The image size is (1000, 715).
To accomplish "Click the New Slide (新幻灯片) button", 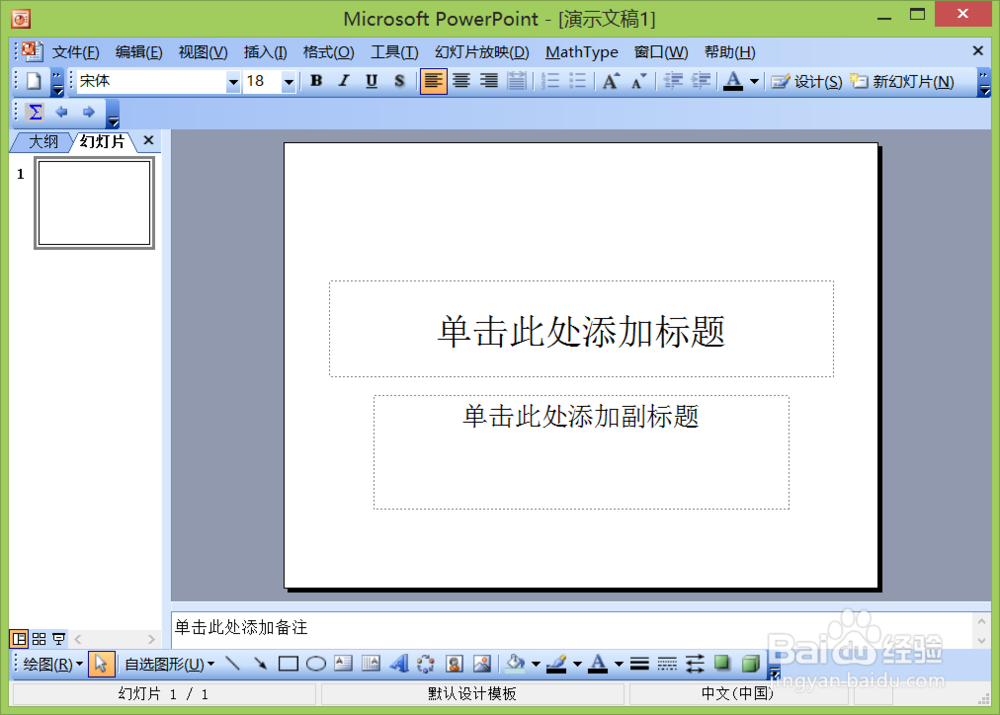I will tap(902, 82).
